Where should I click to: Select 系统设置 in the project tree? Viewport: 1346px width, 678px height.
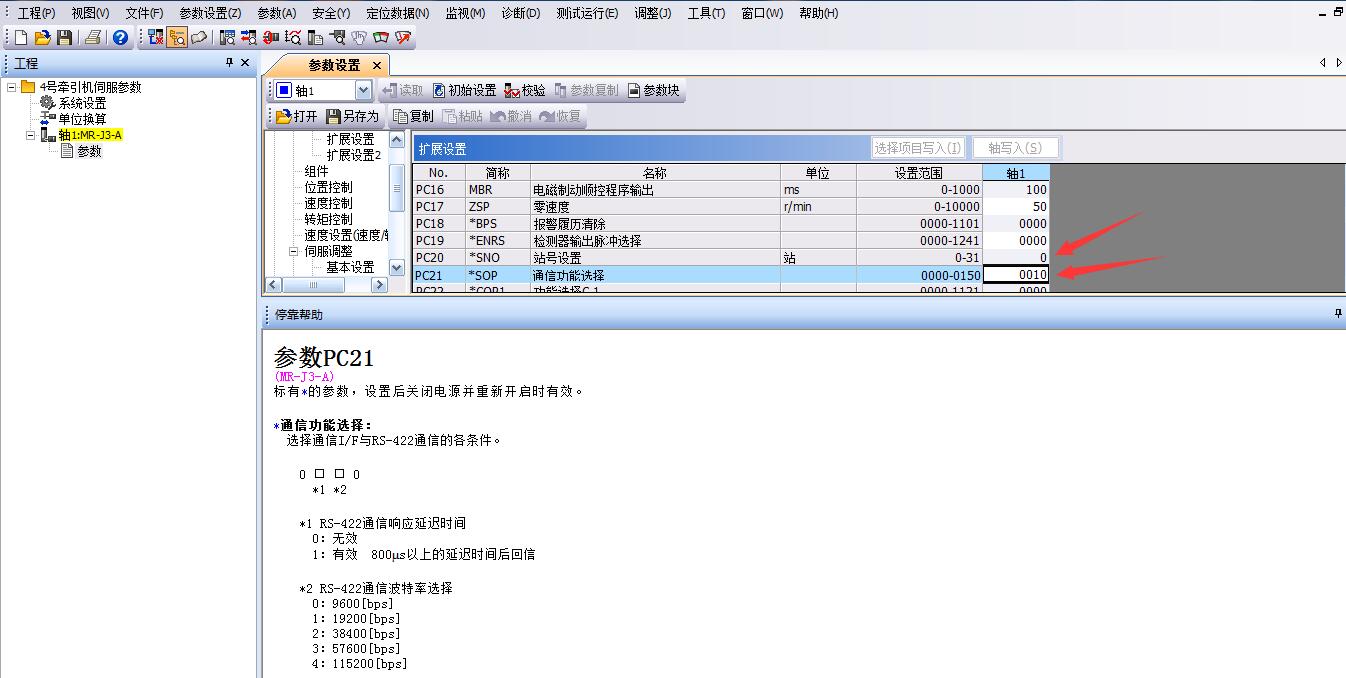(81, 103)
